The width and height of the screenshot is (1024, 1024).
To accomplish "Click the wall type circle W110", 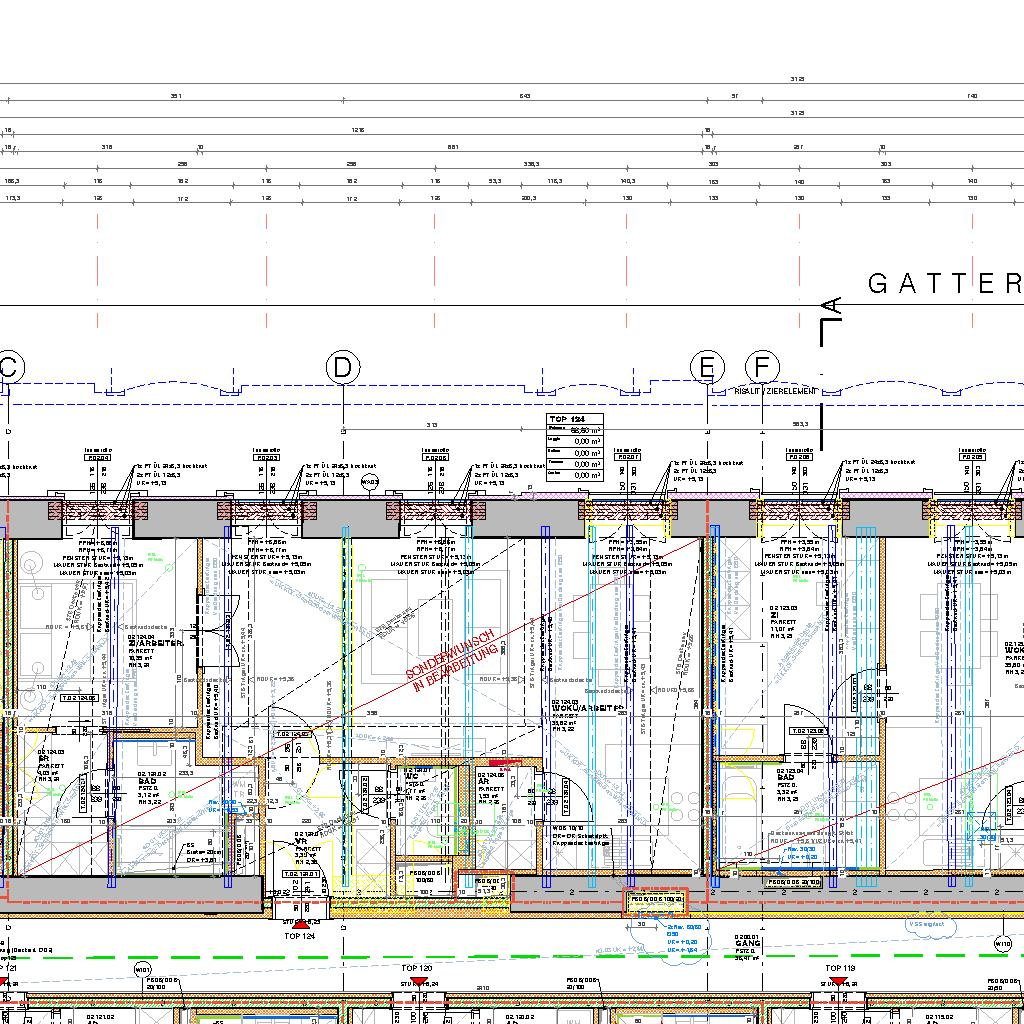I will (x=1003, y=943).
